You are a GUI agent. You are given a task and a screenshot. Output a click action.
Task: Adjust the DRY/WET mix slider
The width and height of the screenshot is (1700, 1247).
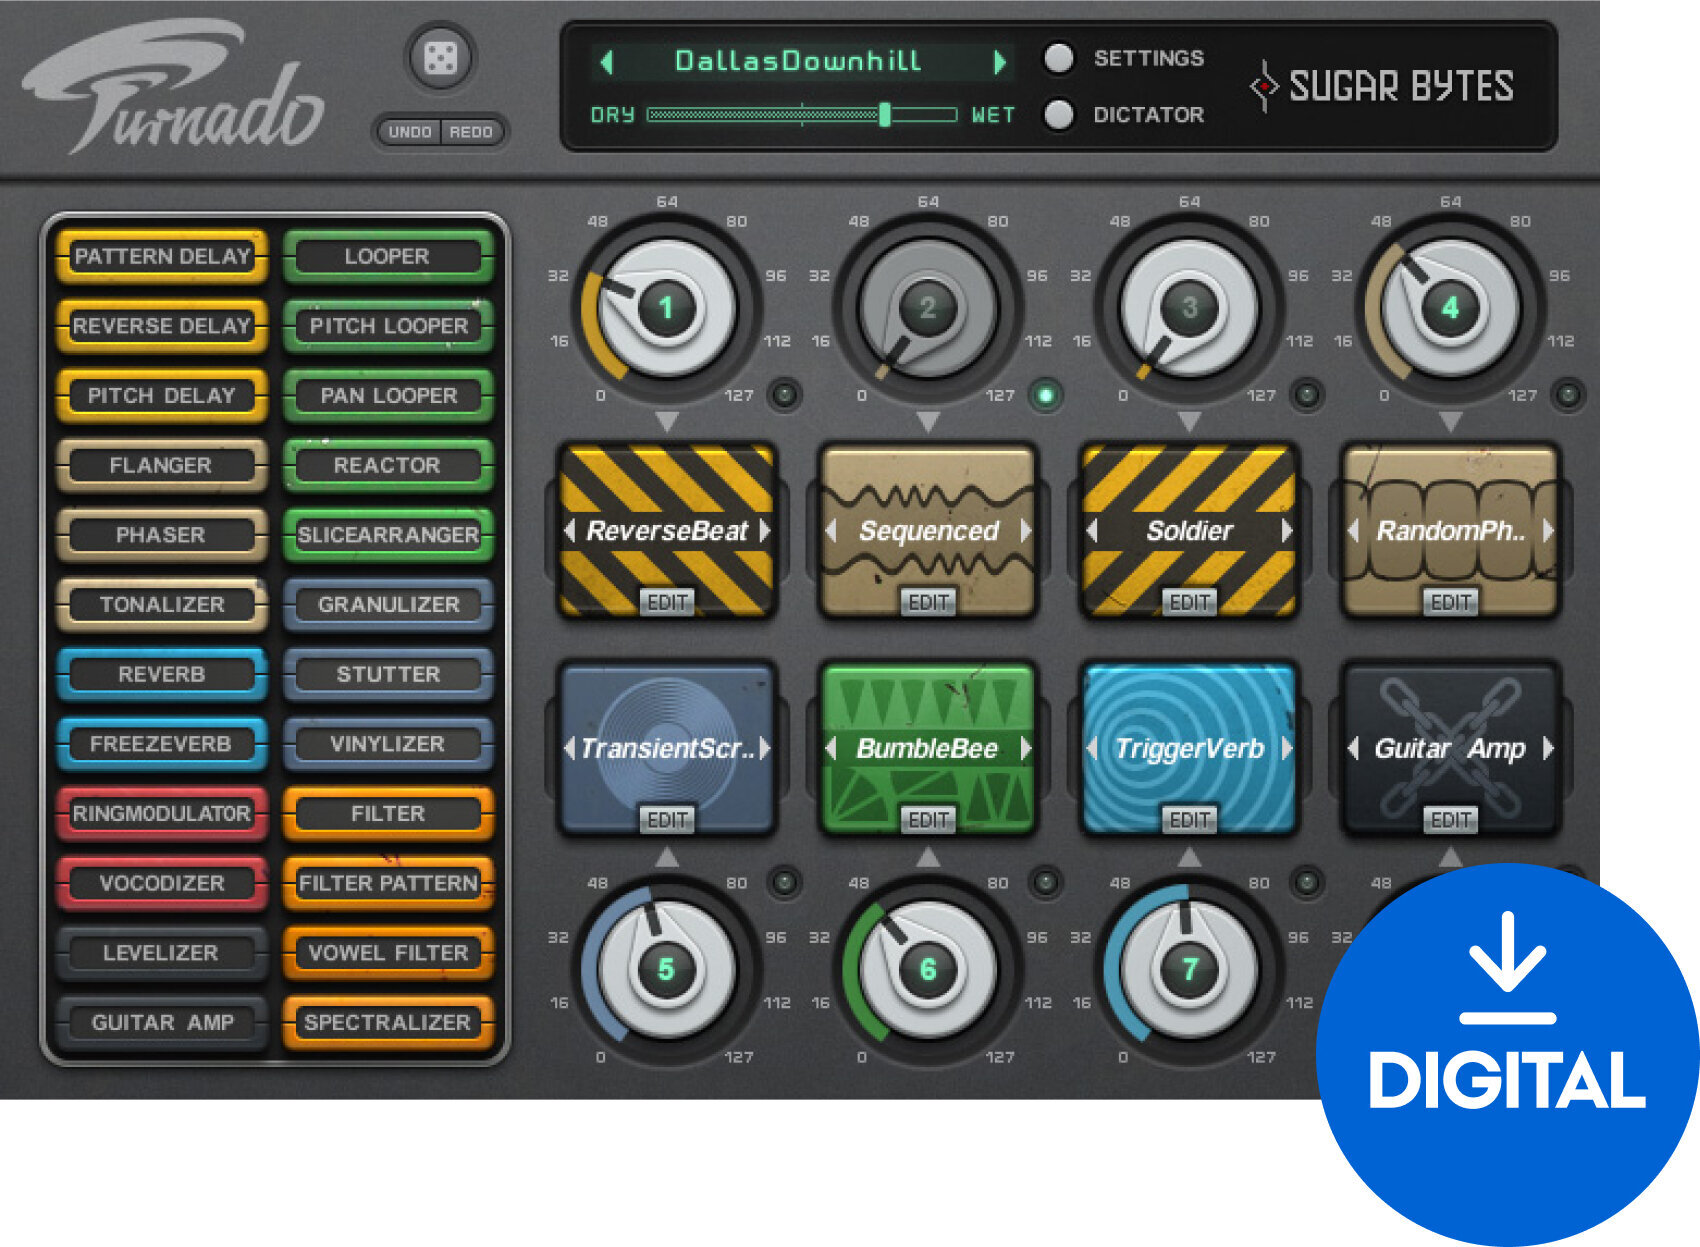click(x=886, y=115)
